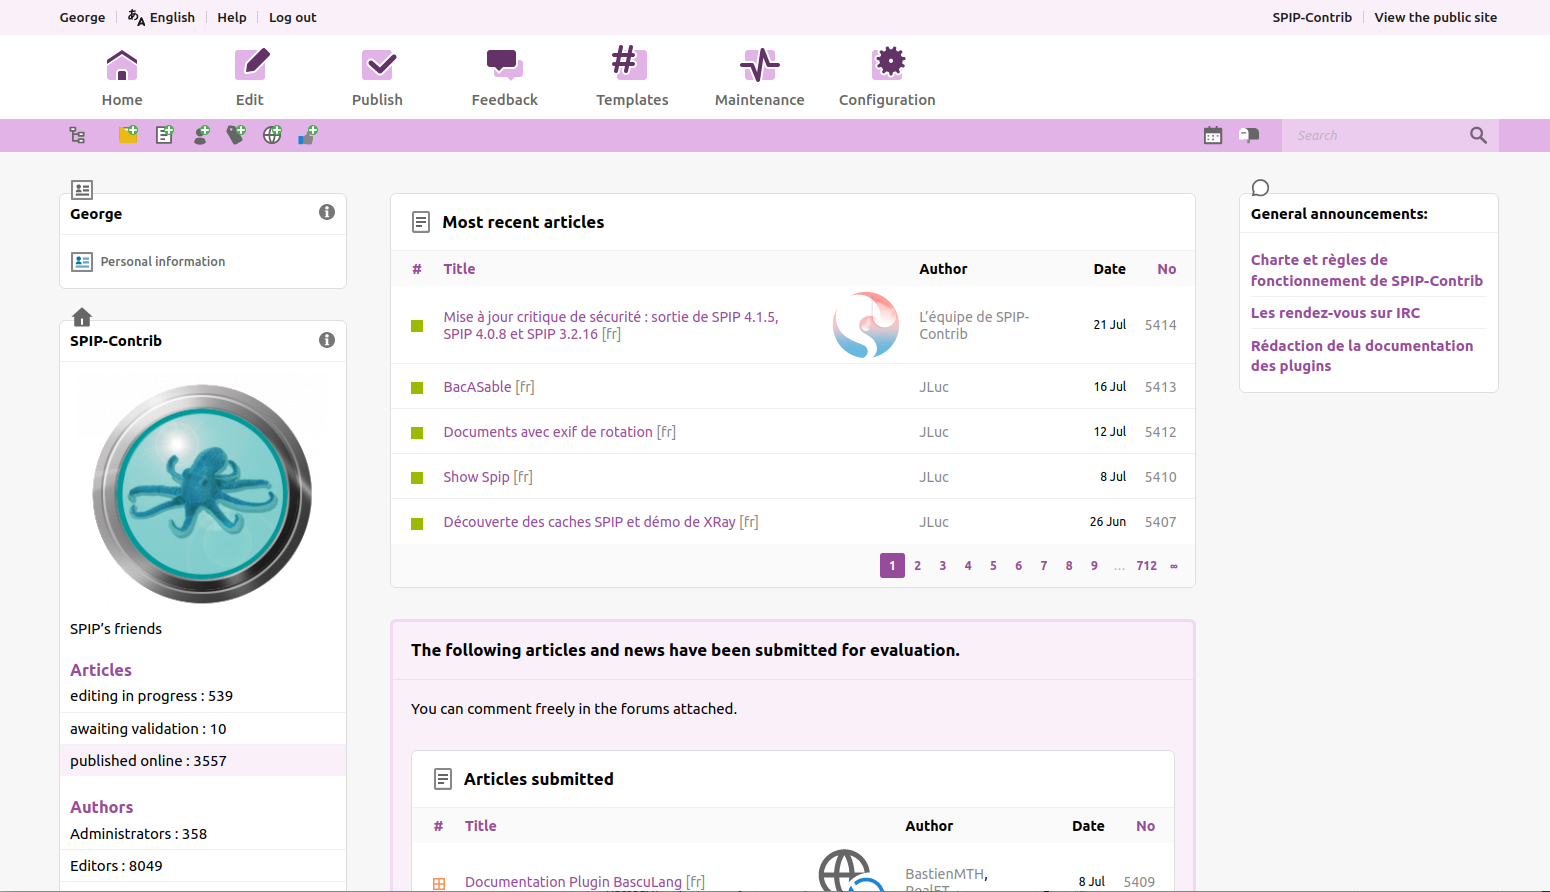
Task: Open the site structure tree icon
Action: pyautogui.click(x=77, y=135)
